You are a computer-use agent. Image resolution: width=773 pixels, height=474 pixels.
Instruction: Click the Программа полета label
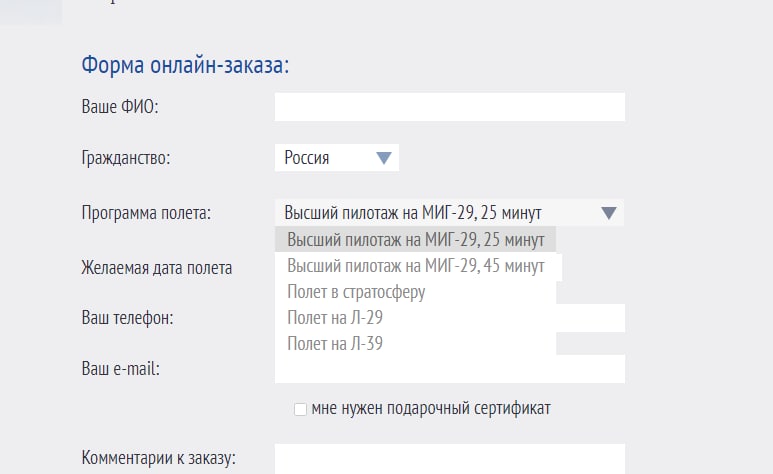pos(146,212)
